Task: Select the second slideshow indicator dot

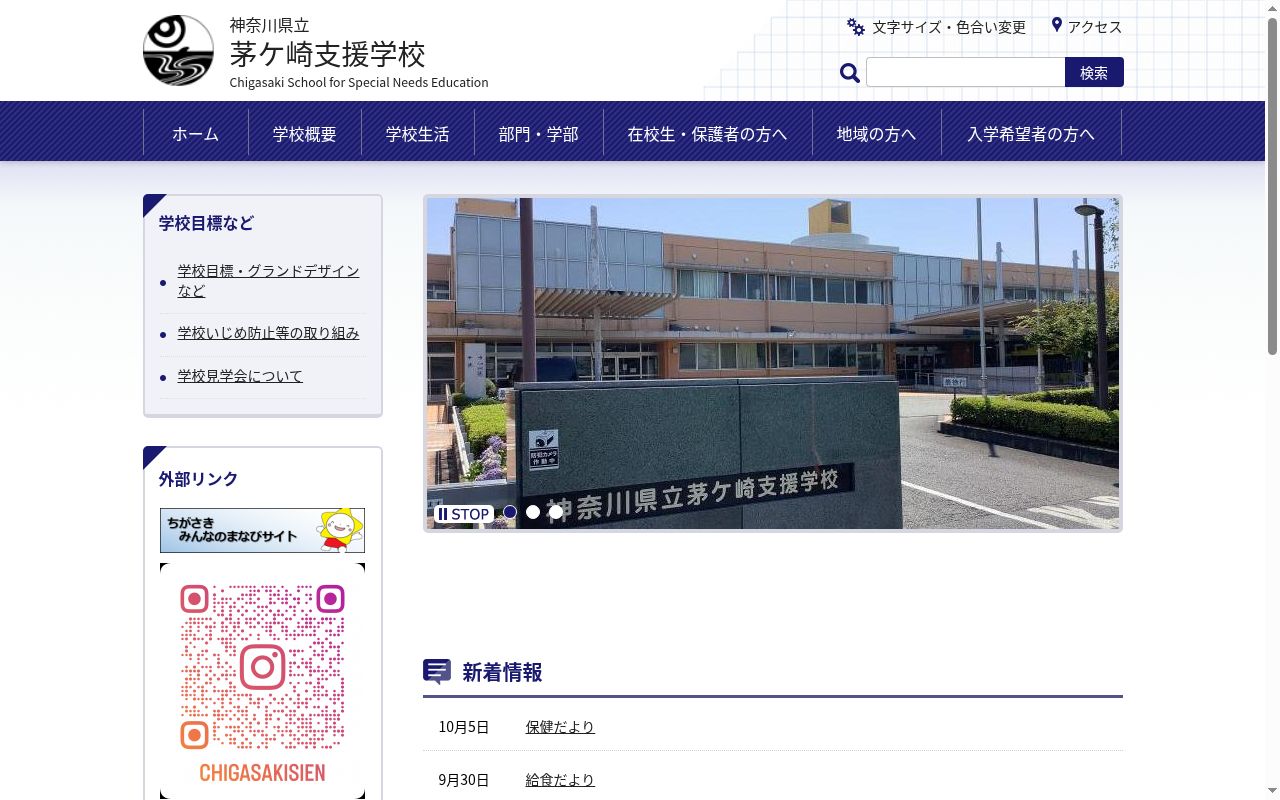Action: 533,512
